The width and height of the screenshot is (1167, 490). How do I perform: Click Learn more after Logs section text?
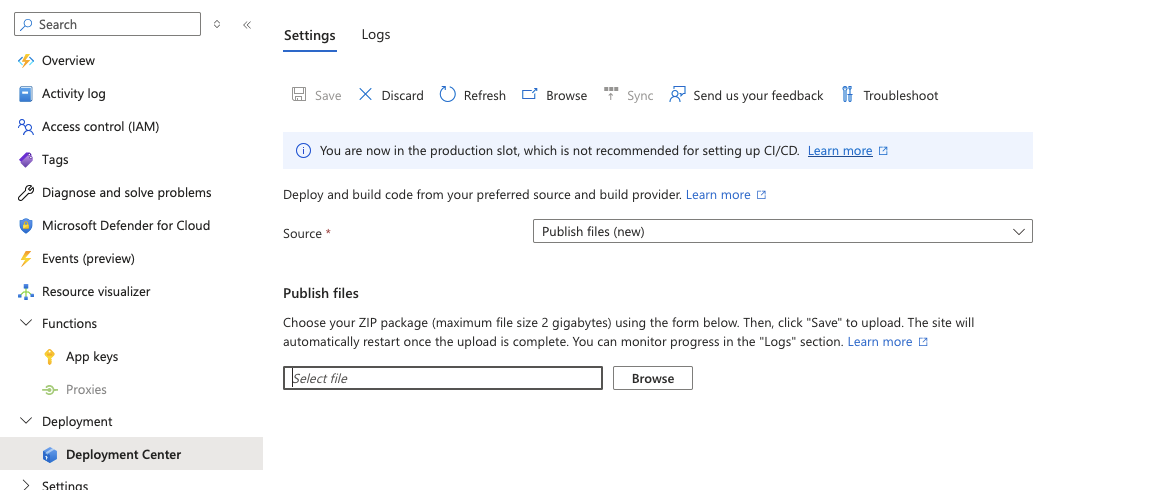[x=880, y=342]
